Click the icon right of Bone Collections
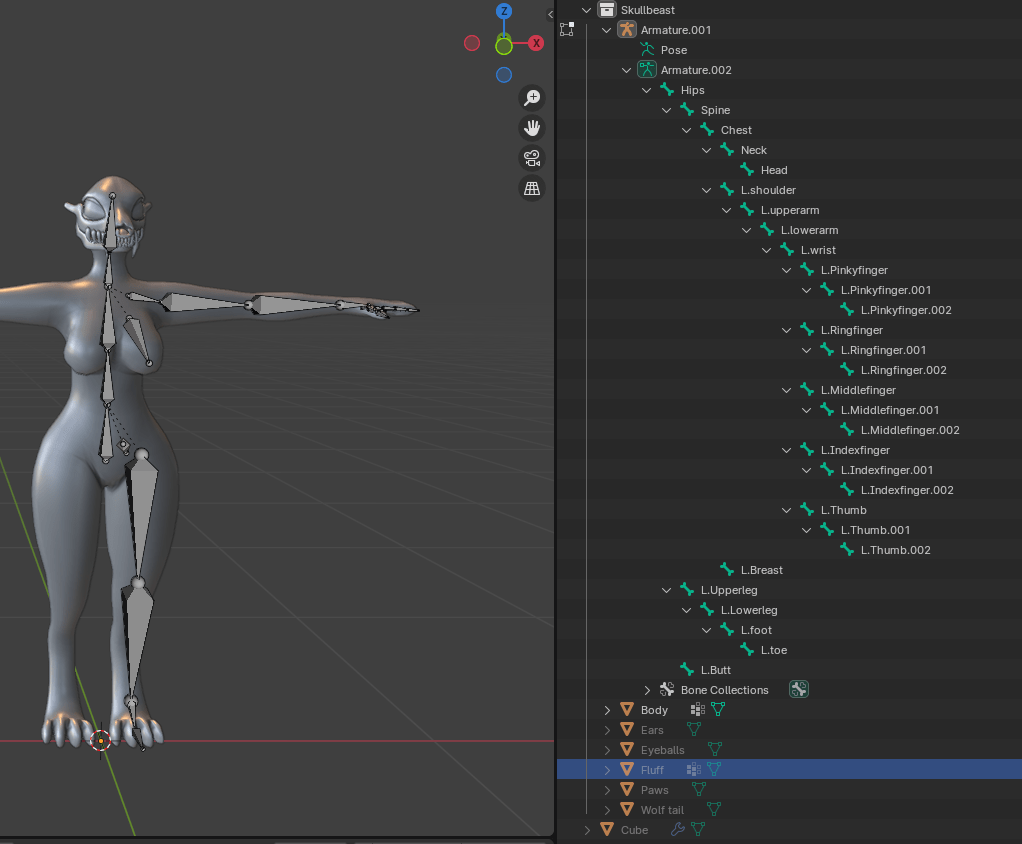Image resolution: width=1022 pixels, height=844 pixels. (798, 690)
